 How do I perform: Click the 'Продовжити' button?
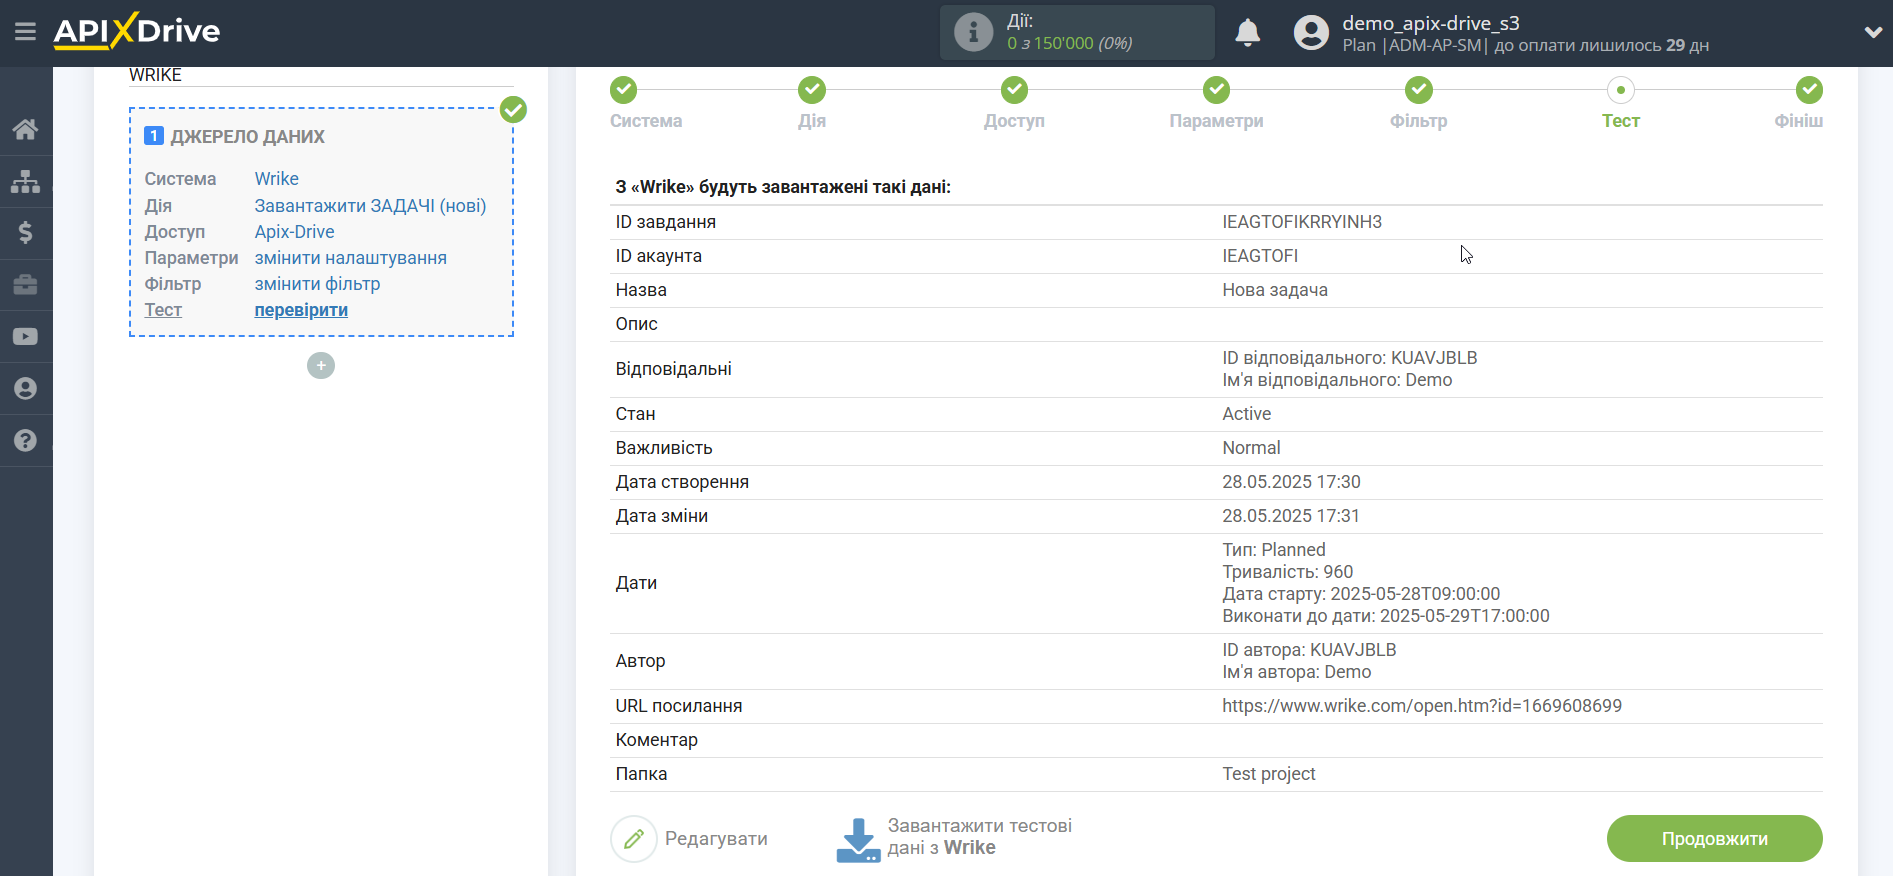pos(1714,839)
